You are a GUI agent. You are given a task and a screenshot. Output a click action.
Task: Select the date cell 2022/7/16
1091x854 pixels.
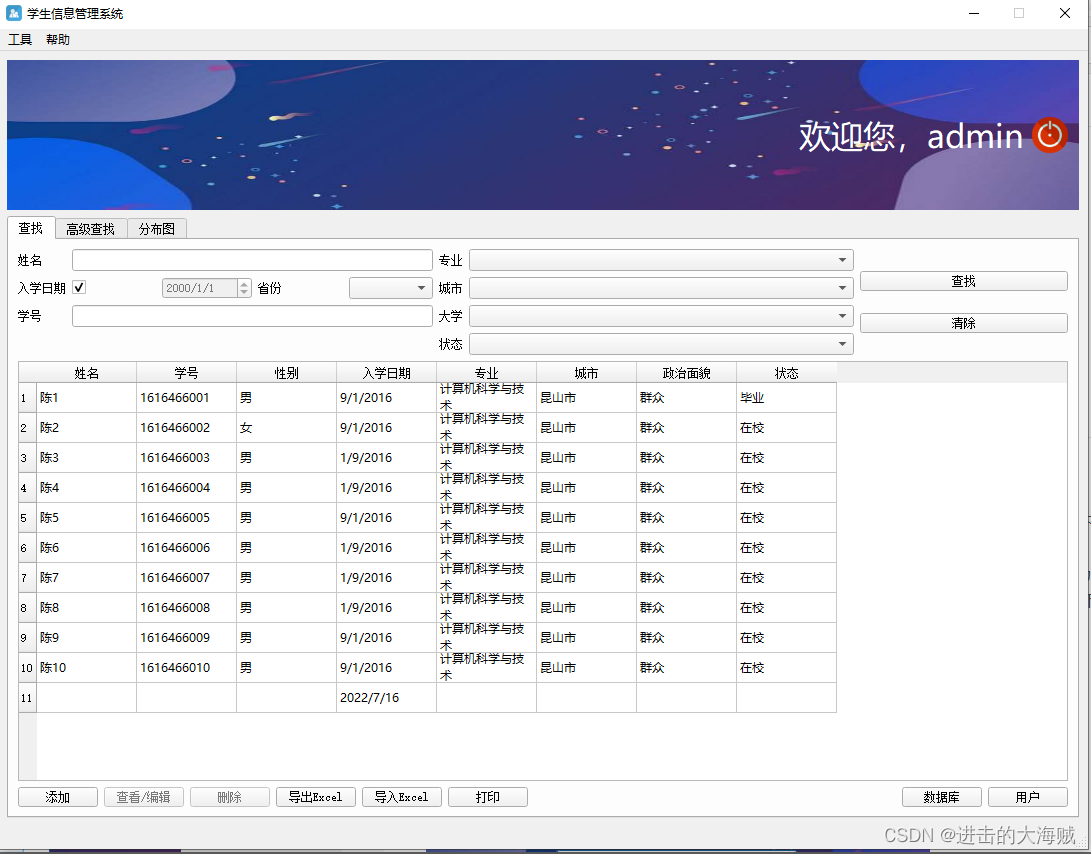click(386, 697)
